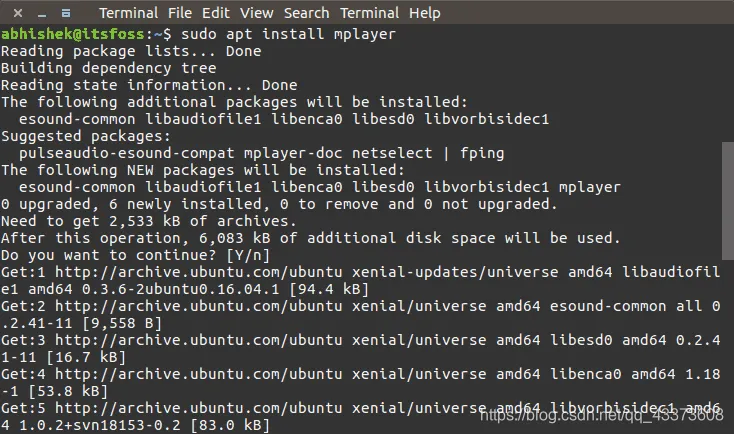
Task: Open the leftmost Terminal menu before File
Action: [129, 13]
